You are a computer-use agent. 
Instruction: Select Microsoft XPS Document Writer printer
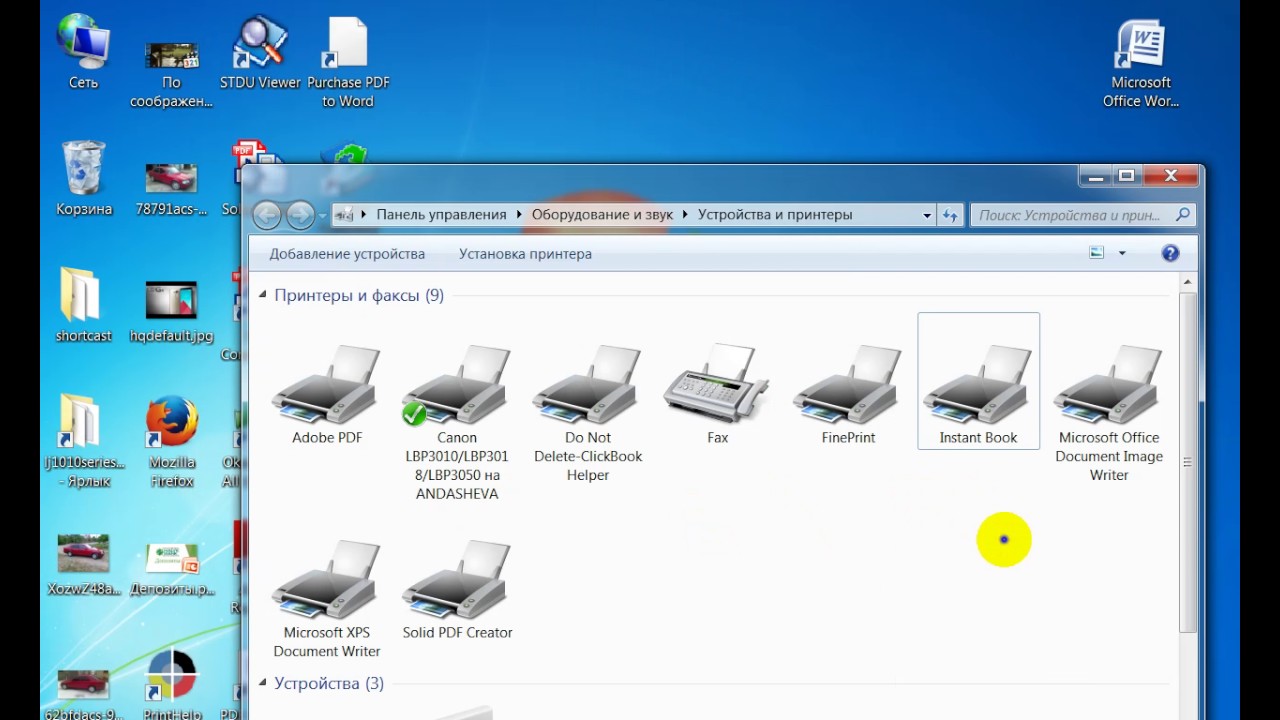(327, 598)
